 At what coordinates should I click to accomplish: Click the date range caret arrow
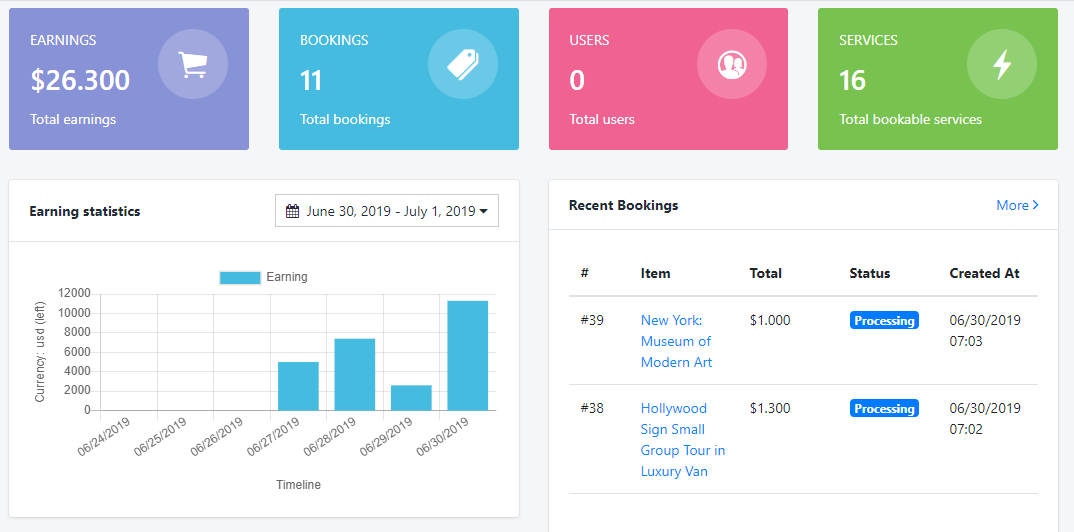click(484, 212)
